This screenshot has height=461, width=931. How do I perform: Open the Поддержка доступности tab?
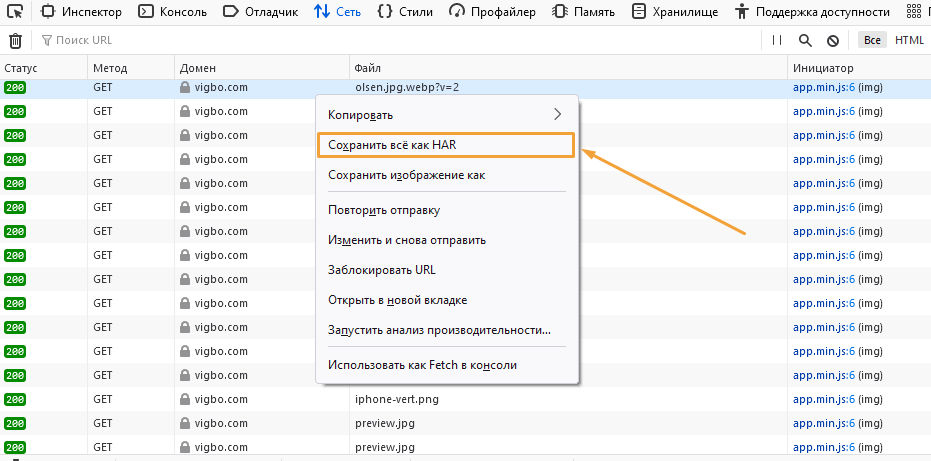tap(812, 11)
